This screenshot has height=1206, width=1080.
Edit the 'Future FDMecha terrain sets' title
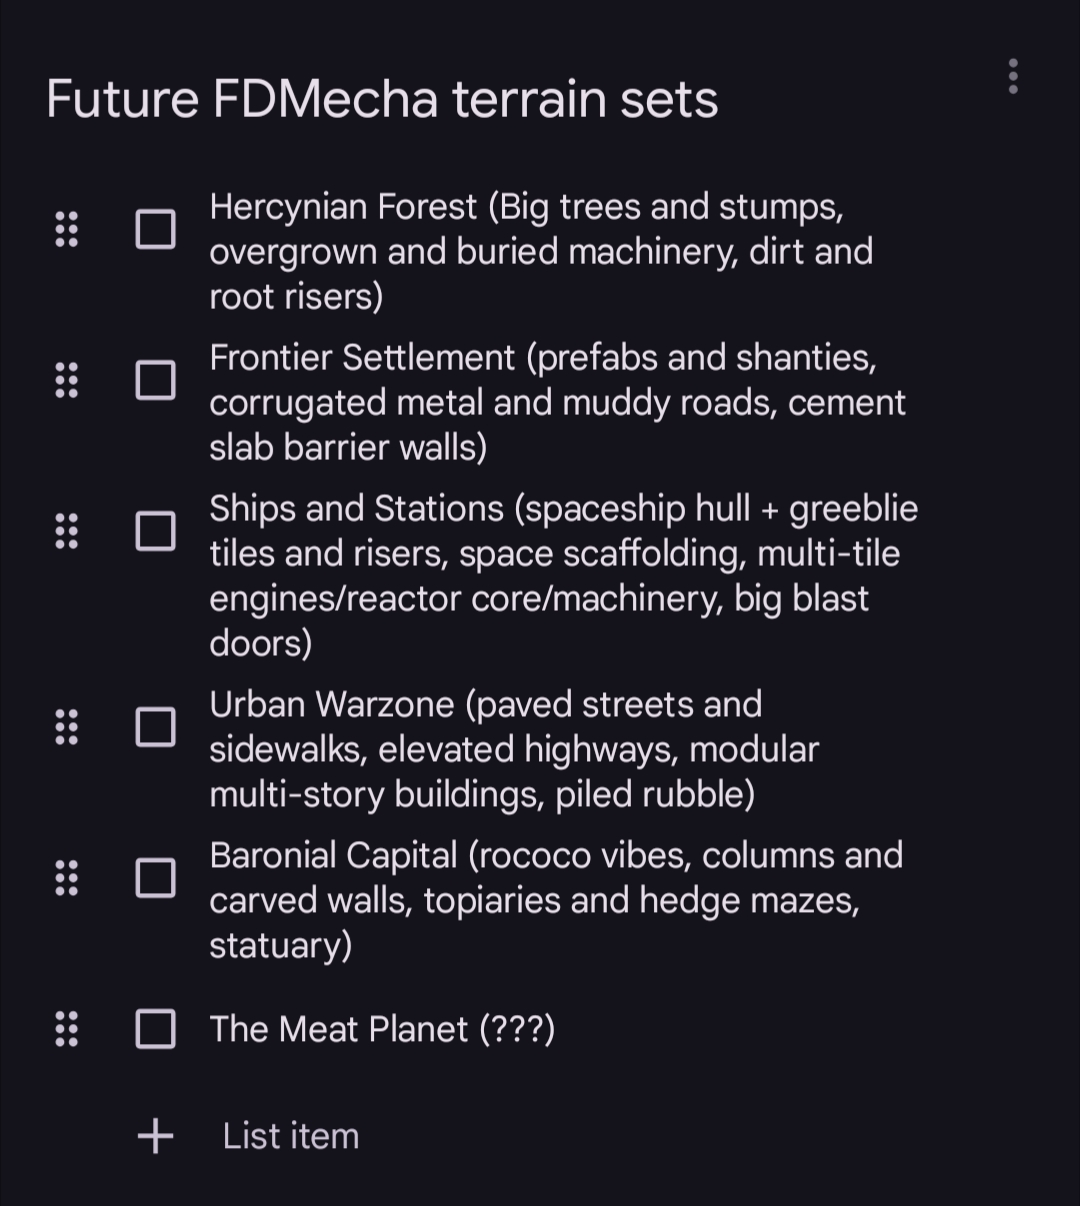[x=382, y=100]
